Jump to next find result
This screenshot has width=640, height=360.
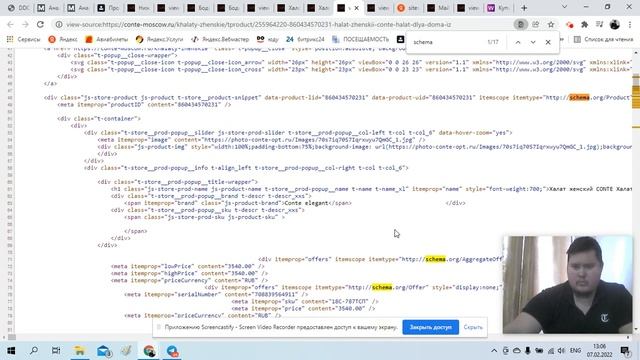coord(533,42)
